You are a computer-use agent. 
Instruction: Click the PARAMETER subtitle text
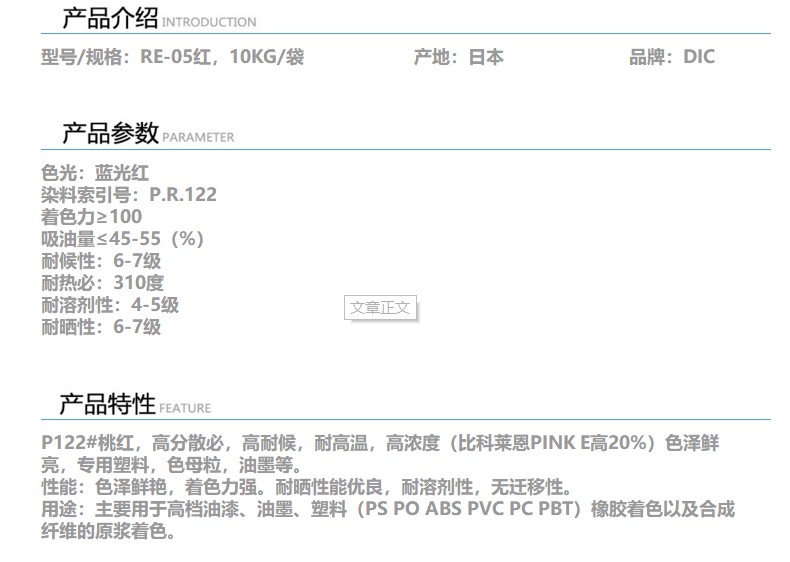pos(198,137)
